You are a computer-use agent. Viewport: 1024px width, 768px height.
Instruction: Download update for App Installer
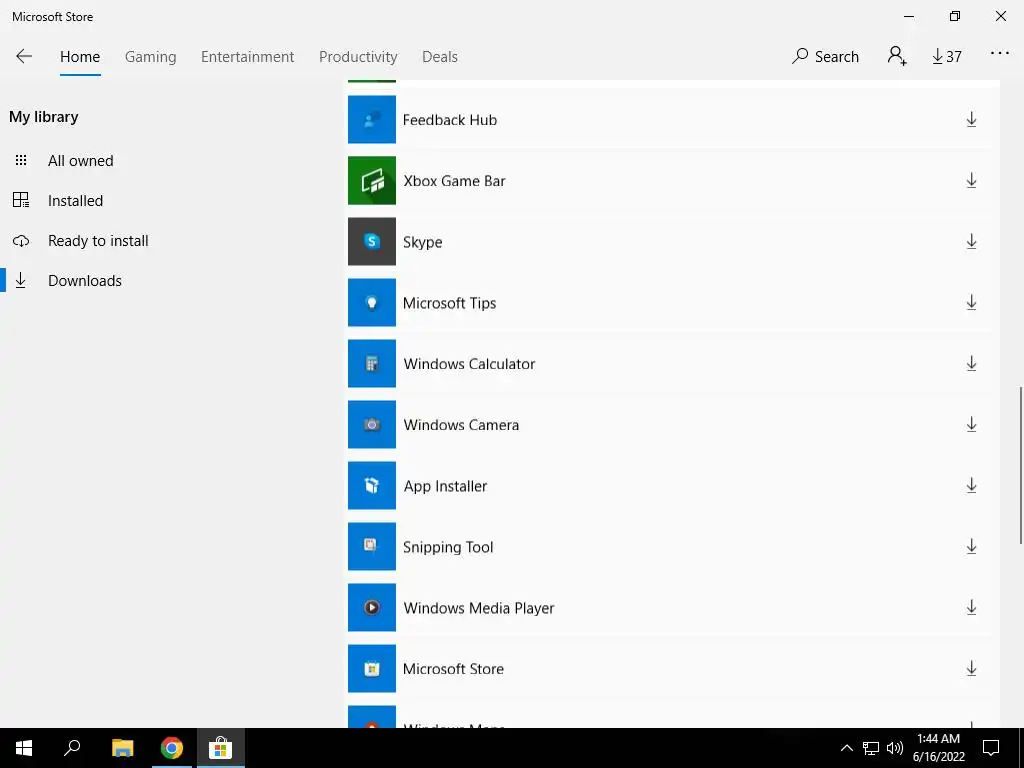point(971,485)
